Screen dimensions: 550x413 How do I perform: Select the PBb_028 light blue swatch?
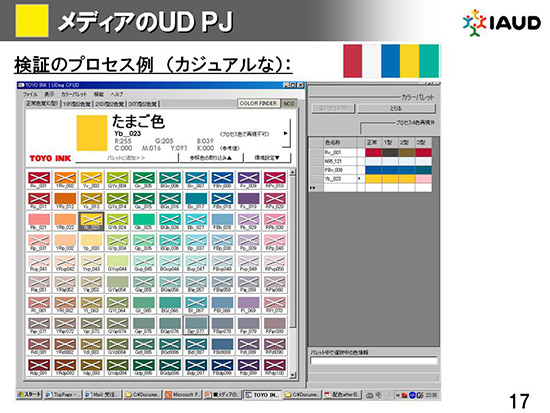(x=222, y=220)
